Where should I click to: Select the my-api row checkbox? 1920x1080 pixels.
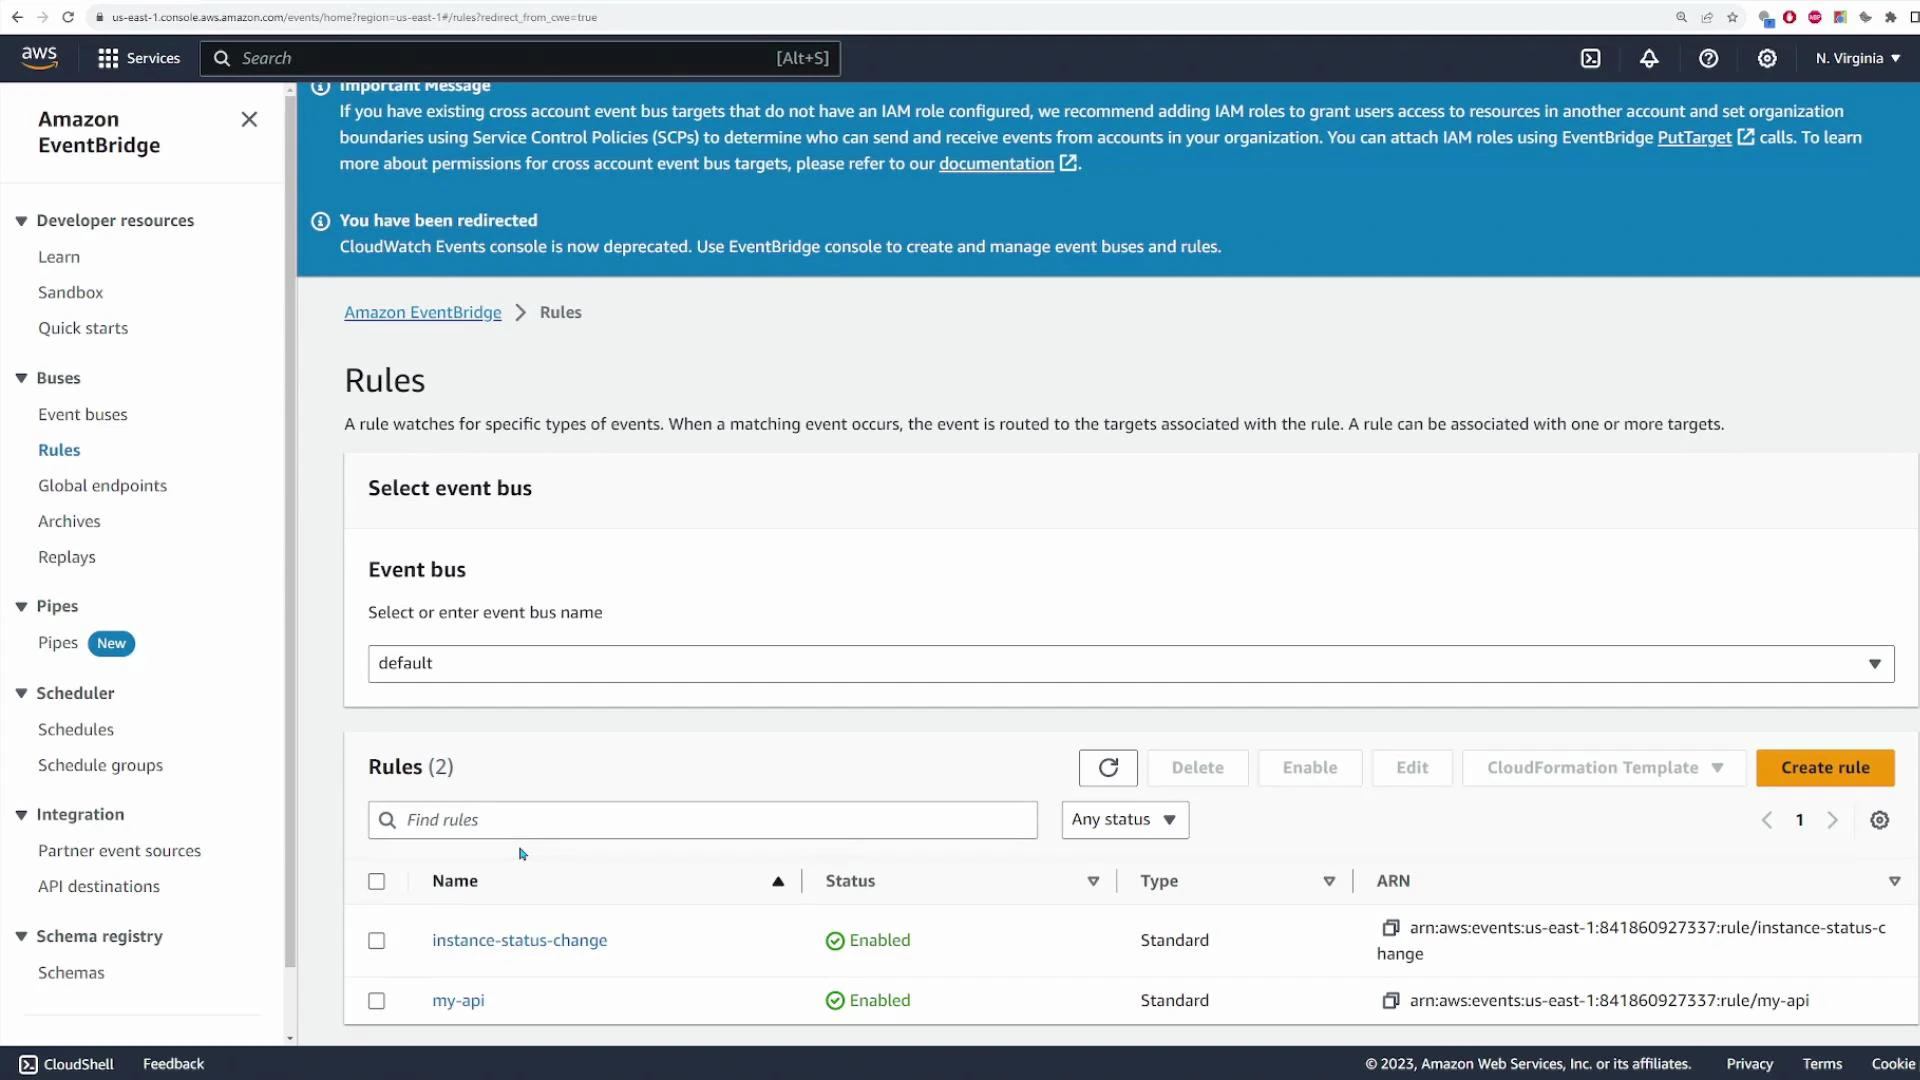point(376,1000)
